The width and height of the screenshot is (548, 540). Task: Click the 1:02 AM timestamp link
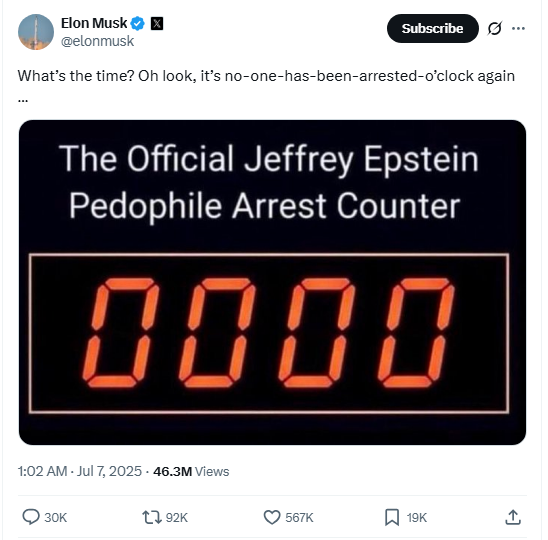click(42, 471)
